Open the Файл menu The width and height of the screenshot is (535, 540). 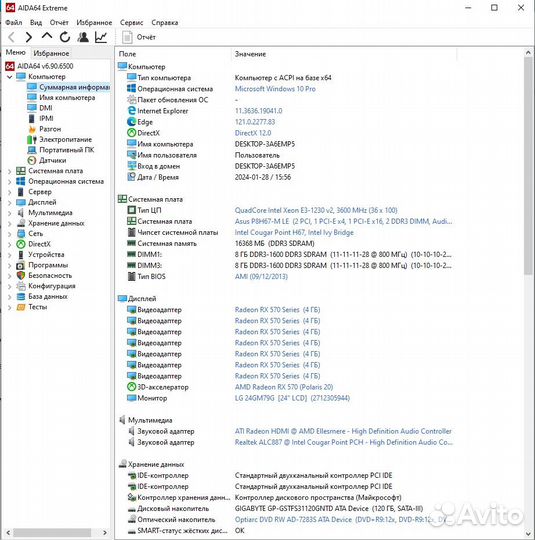point(14,23)
